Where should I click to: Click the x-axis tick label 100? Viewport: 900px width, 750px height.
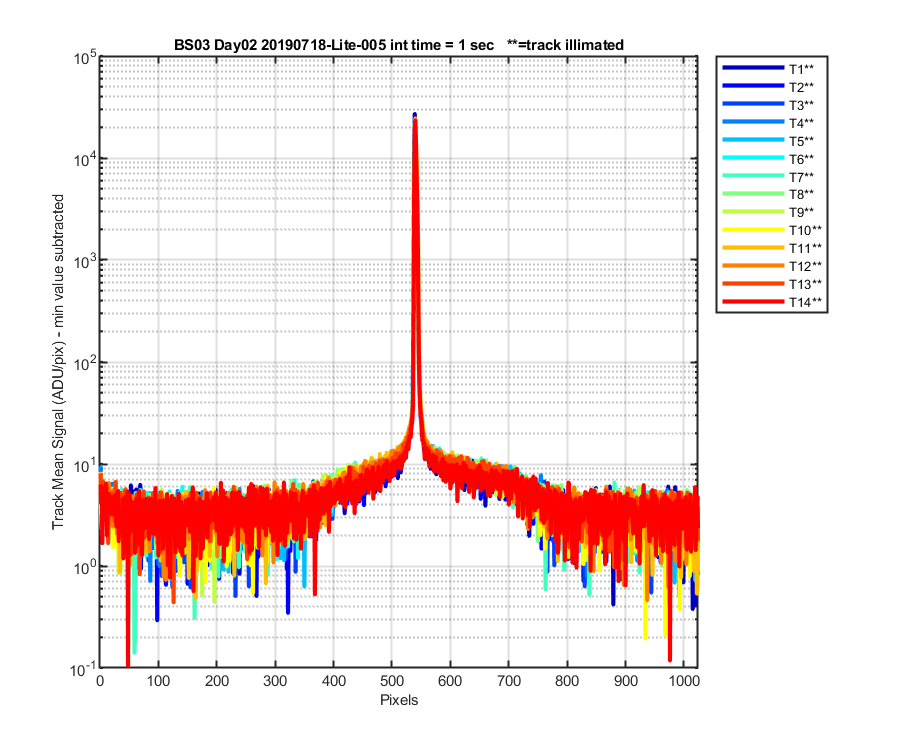158,681
